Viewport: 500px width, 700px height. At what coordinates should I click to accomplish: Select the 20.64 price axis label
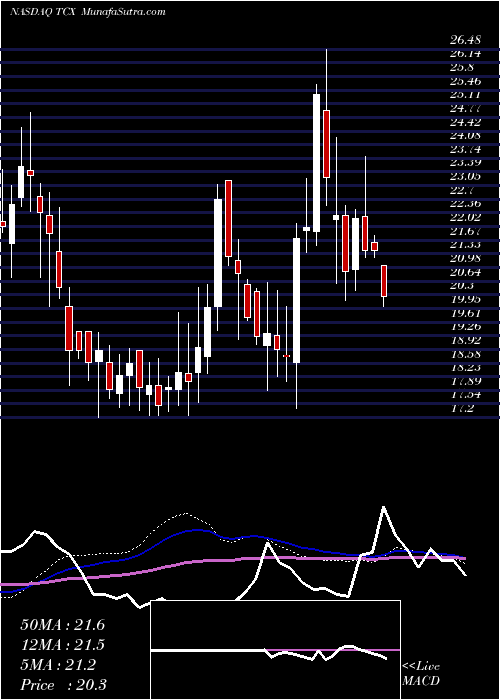coord(465,272)
